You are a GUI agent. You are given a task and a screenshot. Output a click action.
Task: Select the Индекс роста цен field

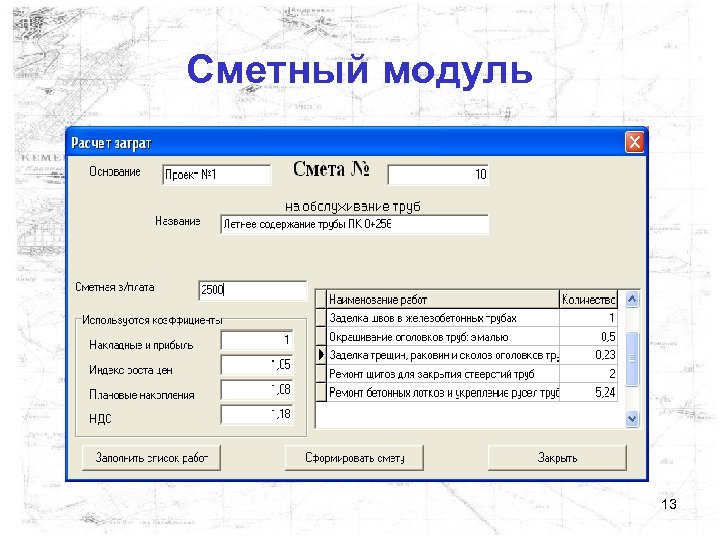[x=257, y=365]
